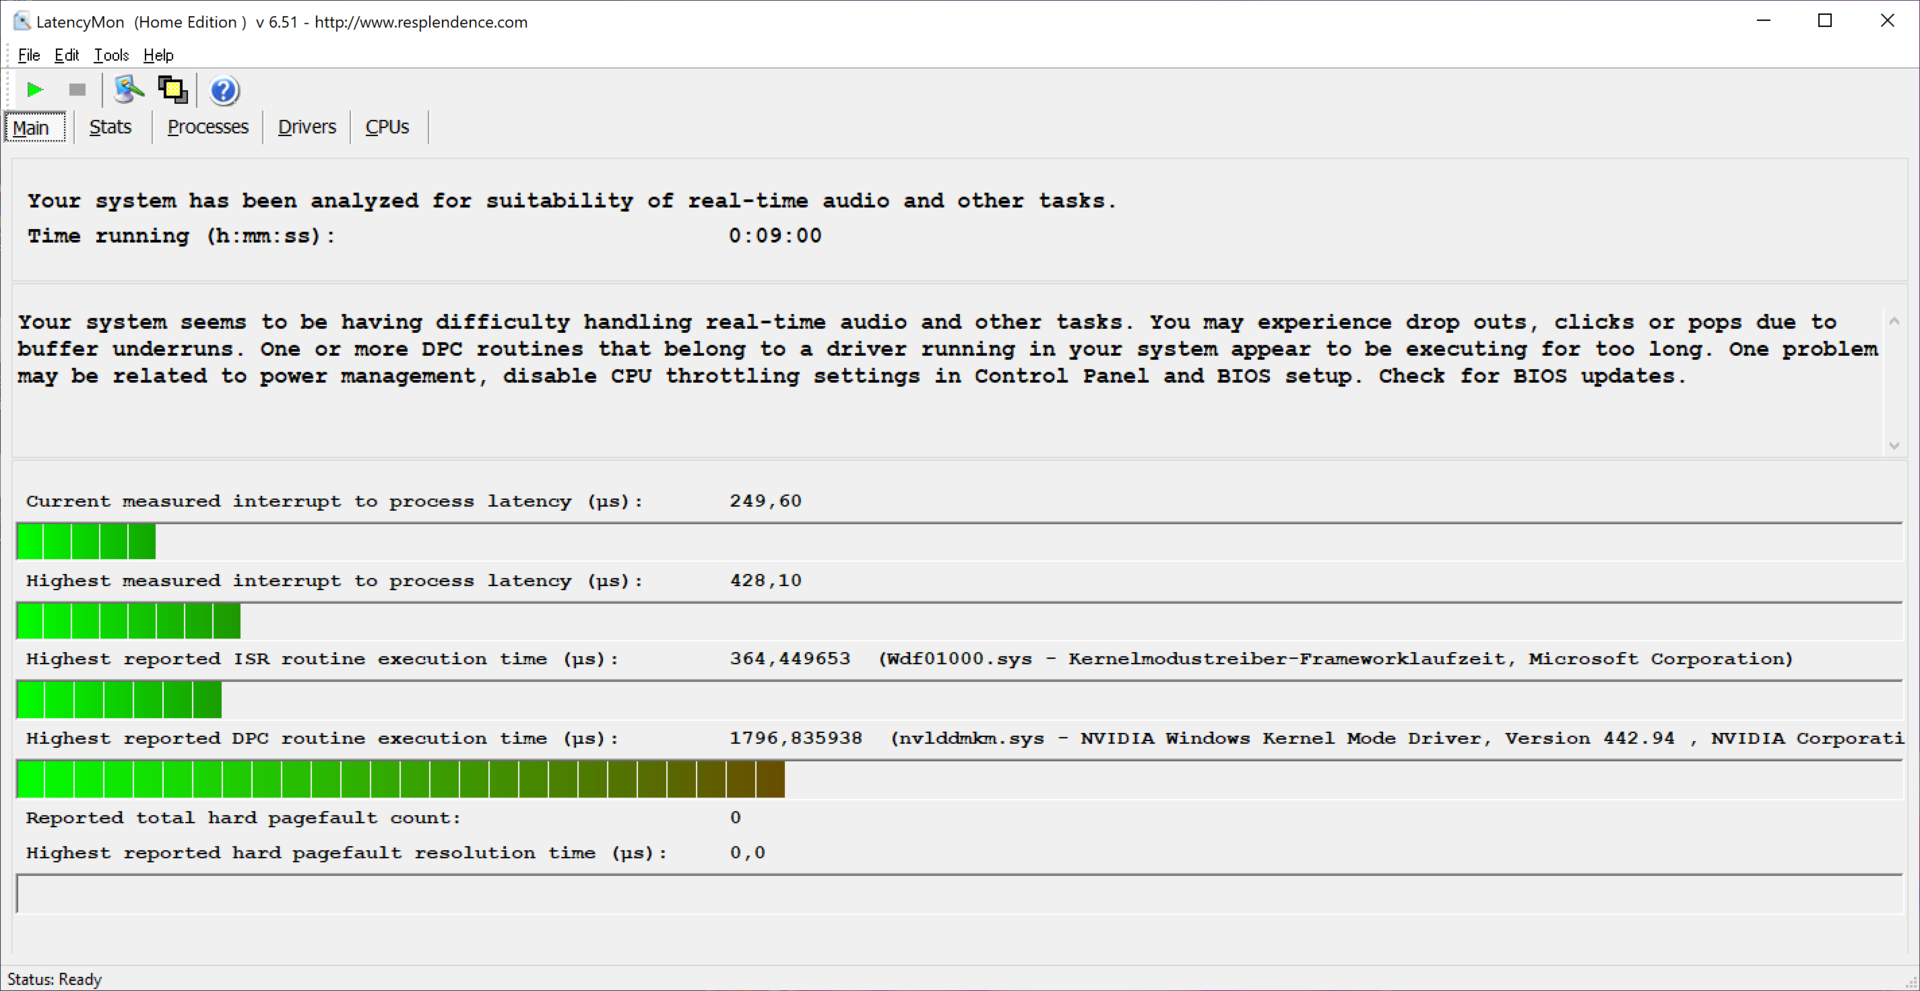Screen dimensions: 1920x991
Task: Click 'Highest reported DPC routine execution time' label
Action: pos(322,738)
